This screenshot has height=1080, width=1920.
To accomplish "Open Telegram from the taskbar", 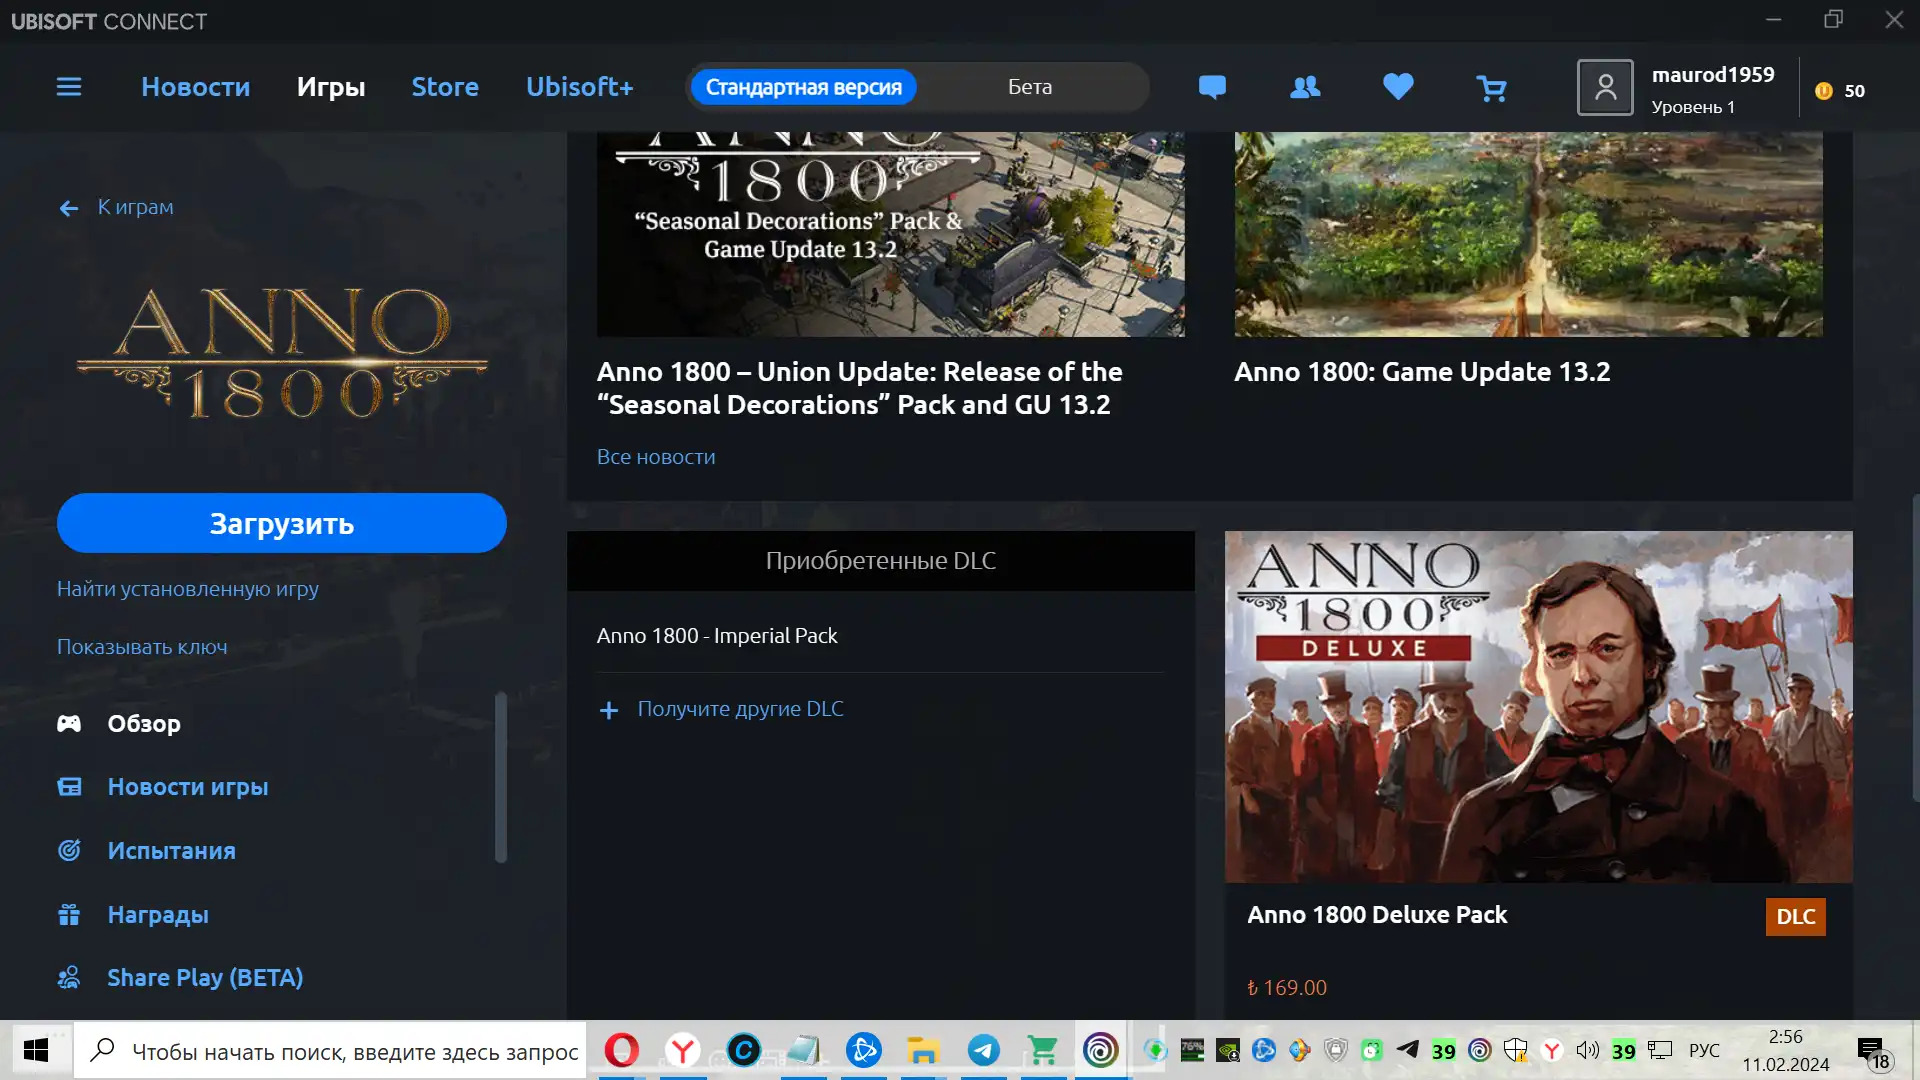I will point(983,1050).
